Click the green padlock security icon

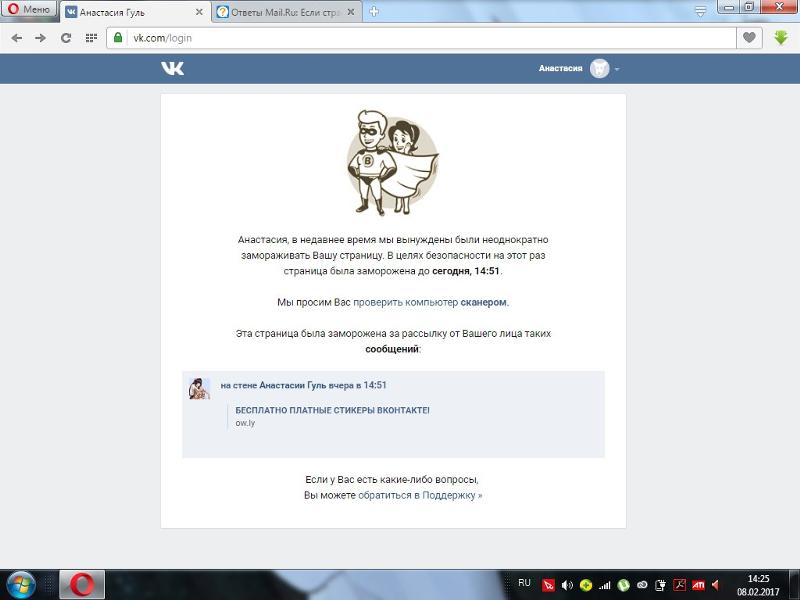118,38
